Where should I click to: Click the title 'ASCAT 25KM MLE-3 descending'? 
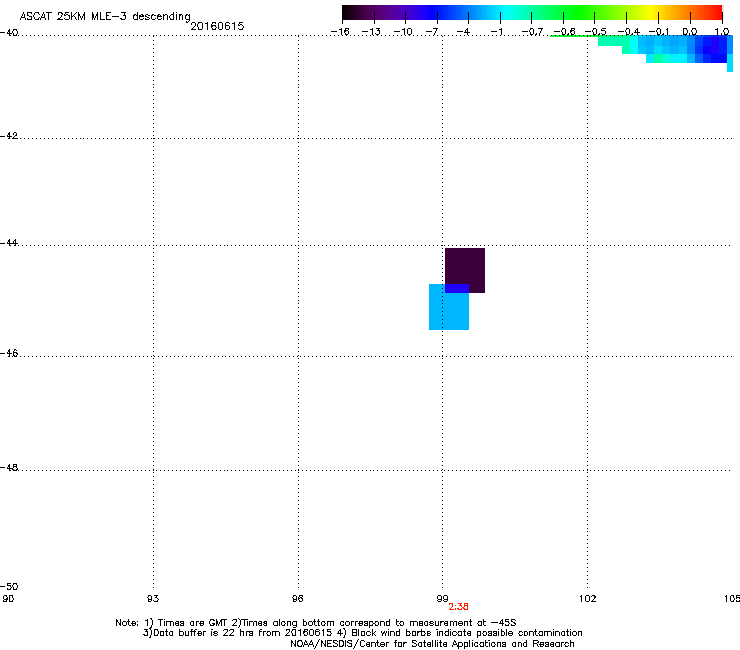pos(105,17)
